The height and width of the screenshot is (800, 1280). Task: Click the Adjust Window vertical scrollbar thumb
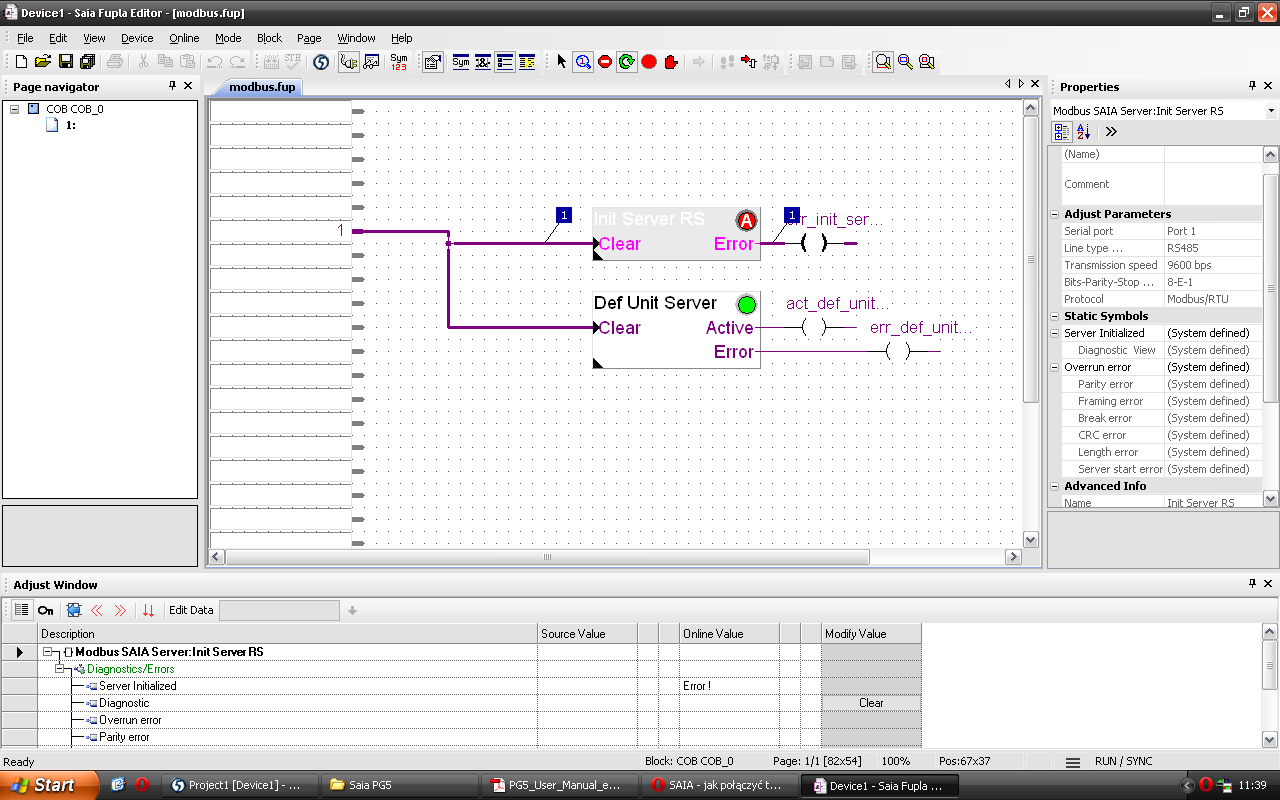tap(1271, 665)
